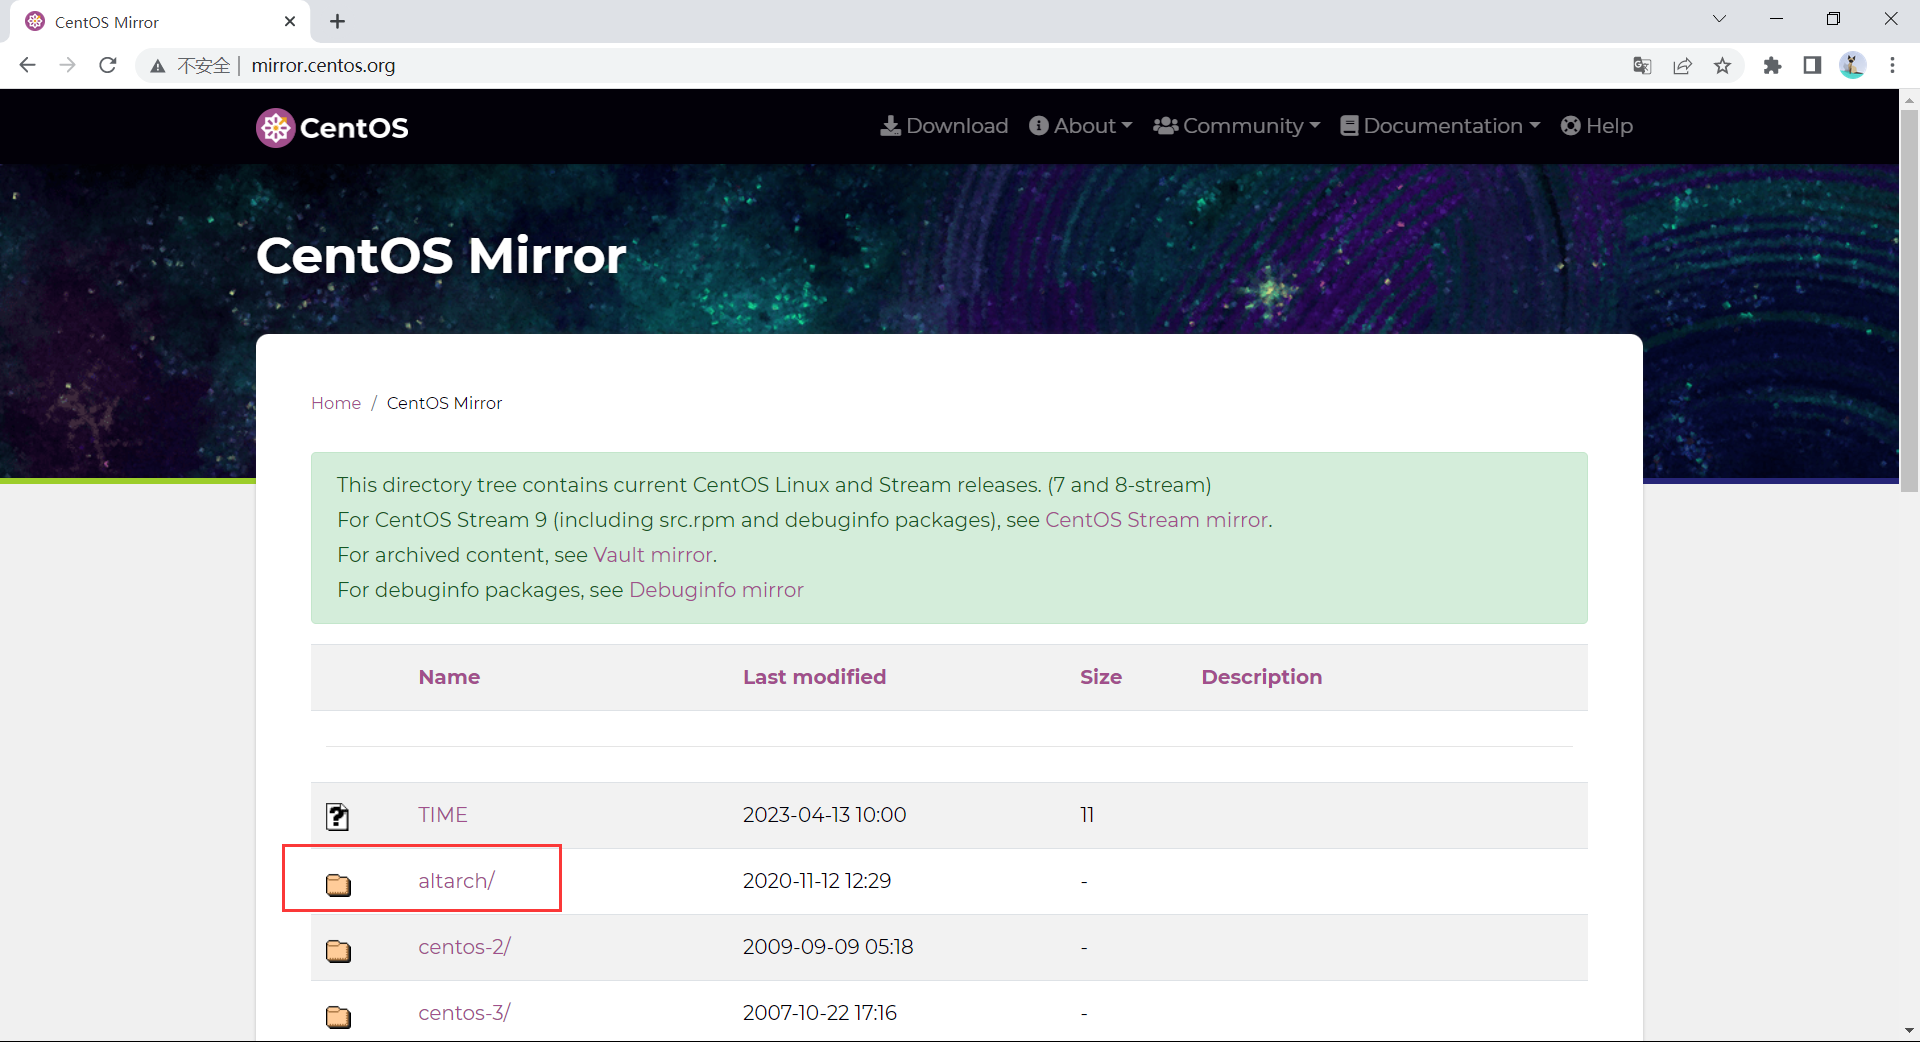1920x1042 pixels.
Task: Click the altarch folder icon
Action: tap(338, 884)
